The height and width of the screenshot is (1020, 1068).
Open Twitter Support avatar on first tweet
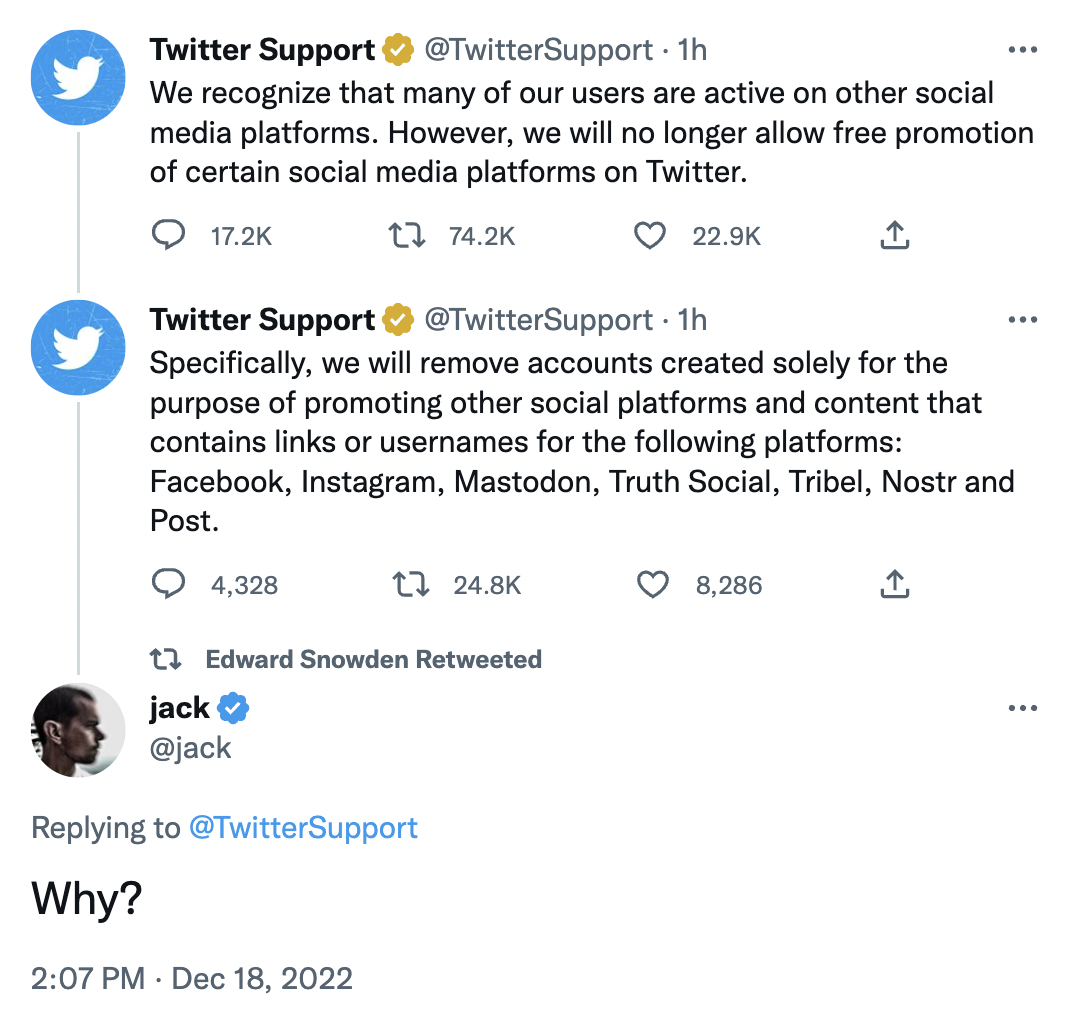78,78
